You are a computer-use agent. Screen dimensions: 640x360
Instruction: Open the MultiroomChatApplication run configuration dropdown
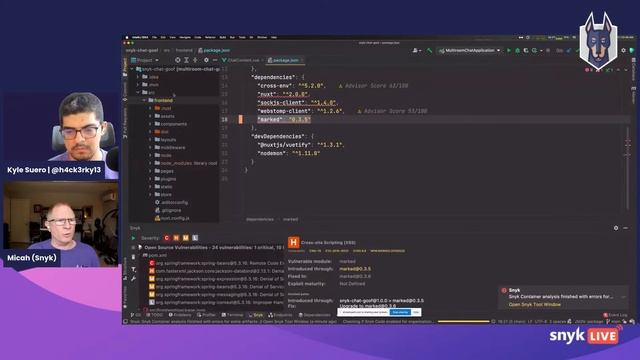pyautogui.click(x=469, y=51)
